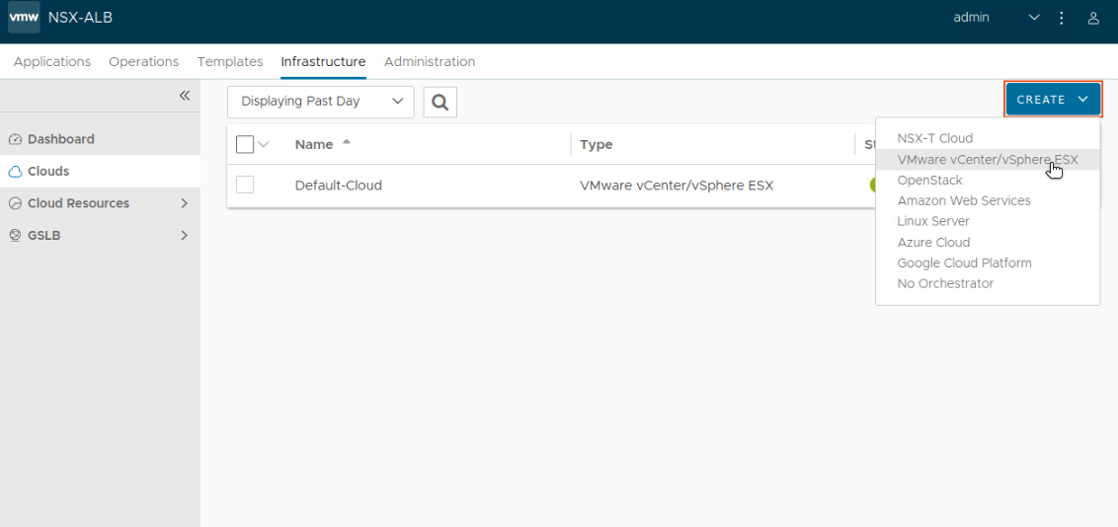Click the search magnifier icon

440,102
